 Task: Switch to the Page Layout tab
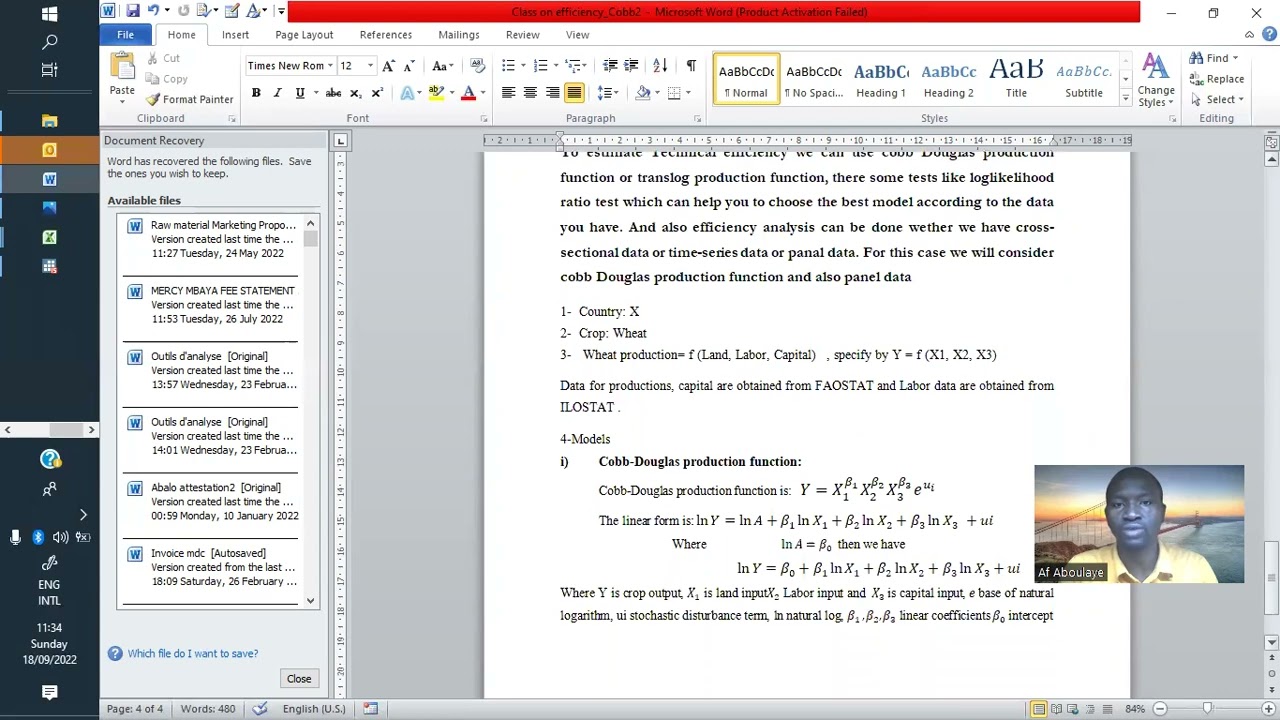click(x=304, y=34)
